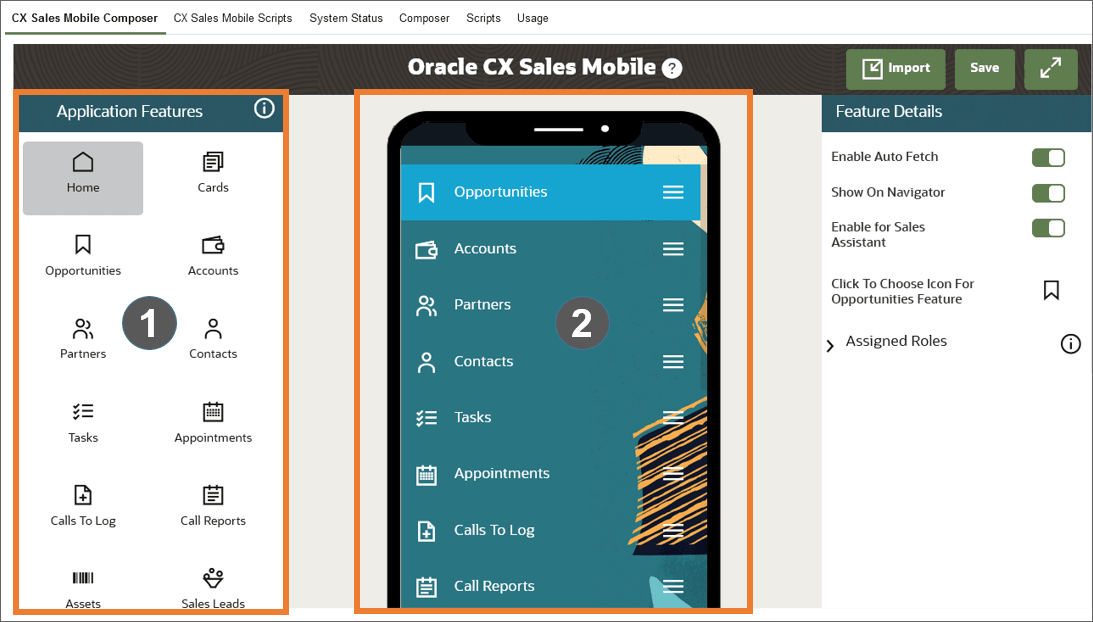
Task: Click the Application Features info icon
Action: (x=264, y=108)
